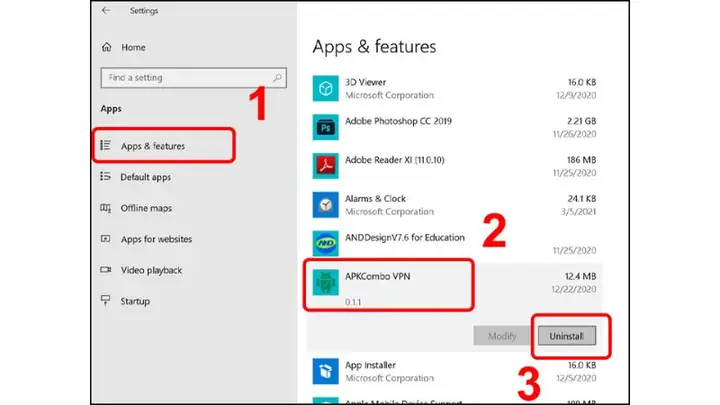Image resolution: width=720 pixels, height=405 pixels.
Task: Click the Default apps icon
Action: pos(106,176)
